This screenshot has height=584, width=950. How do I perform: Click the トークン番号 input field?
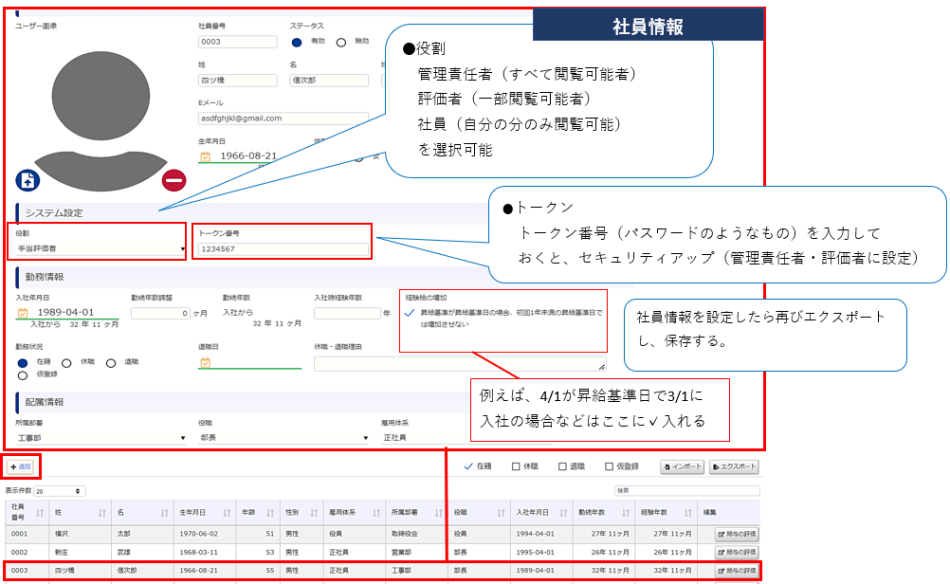point(282,249)
